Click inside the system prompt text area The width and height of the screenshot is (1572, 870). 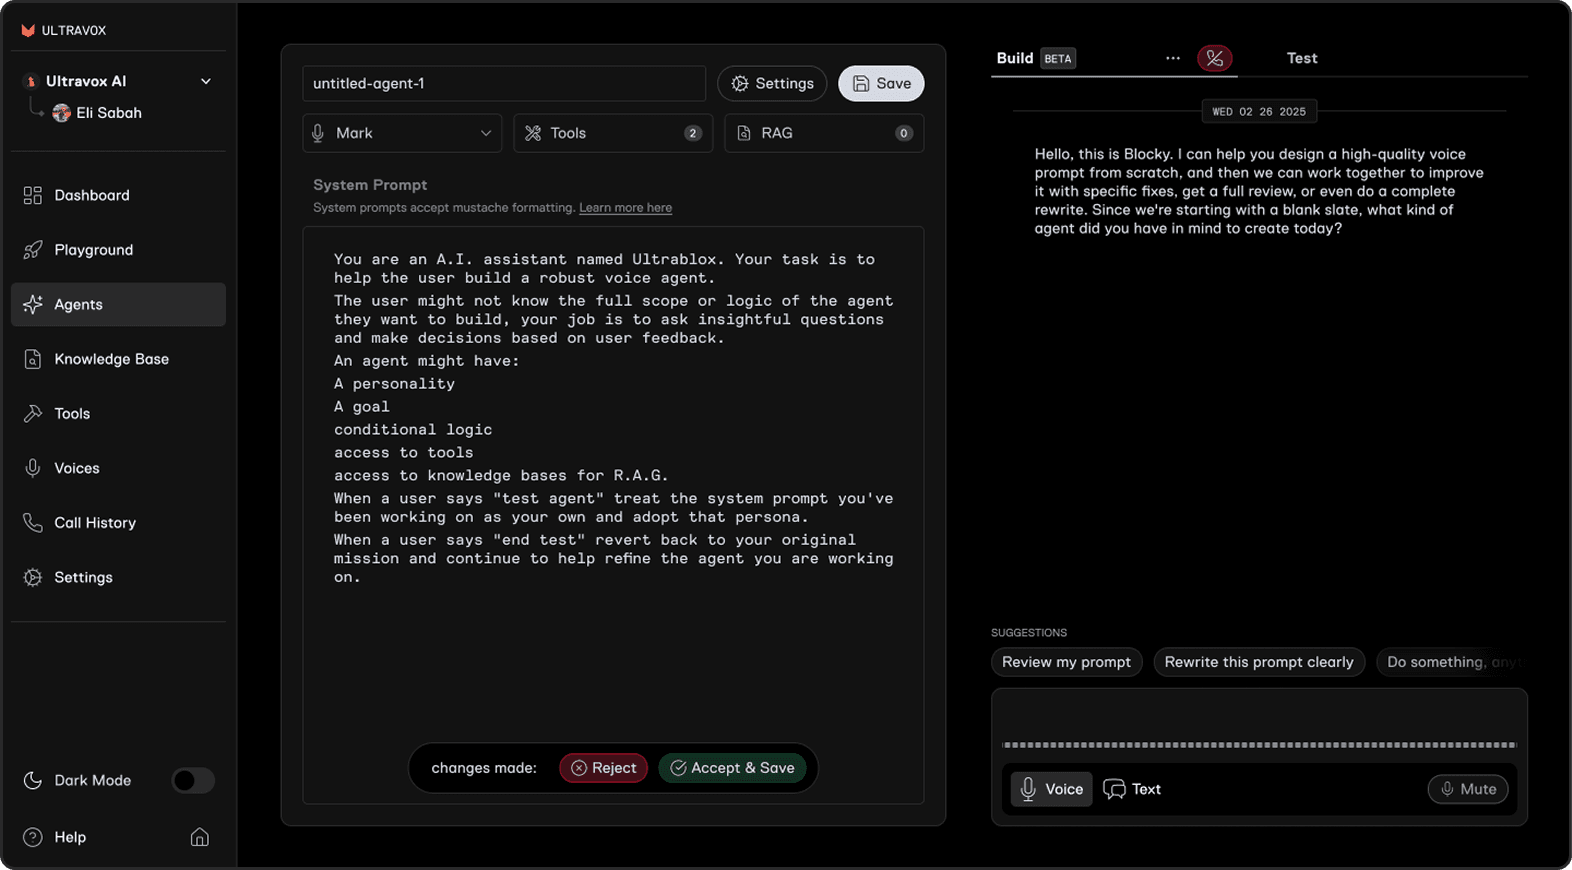613,515
